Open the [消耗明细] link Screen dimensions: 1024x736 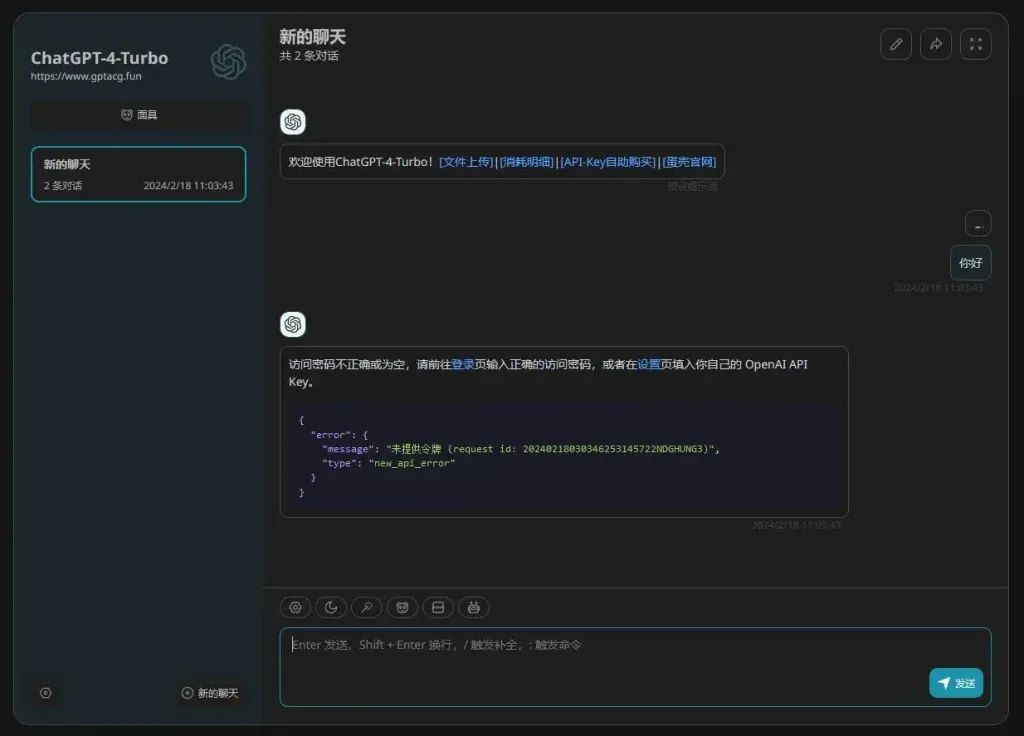pos(526,162)
